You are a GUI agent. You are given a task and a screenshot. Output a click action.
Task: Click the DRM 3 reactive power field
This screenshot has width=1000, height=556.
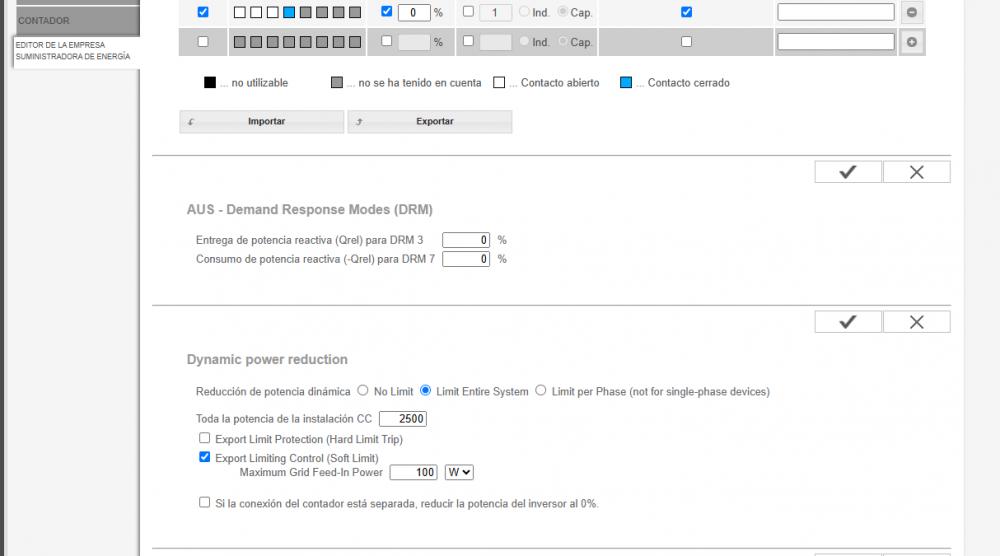pyautogui.click(x=466, y=240)
